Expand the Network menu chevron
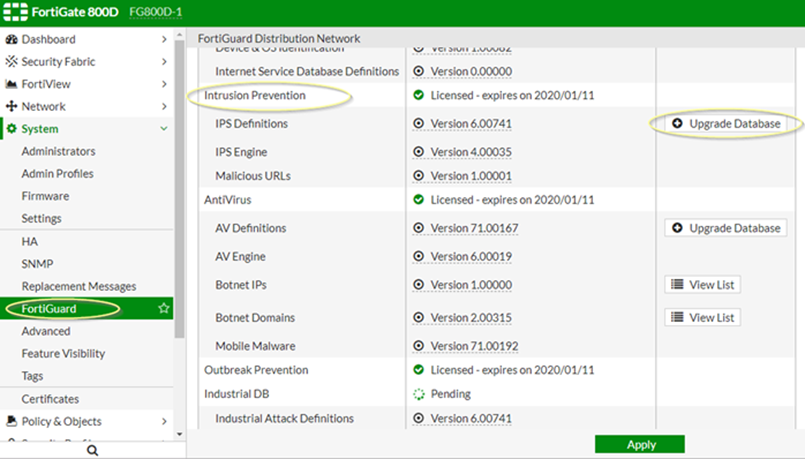Viewport: 805px width, 459px height. pos(164,106)
